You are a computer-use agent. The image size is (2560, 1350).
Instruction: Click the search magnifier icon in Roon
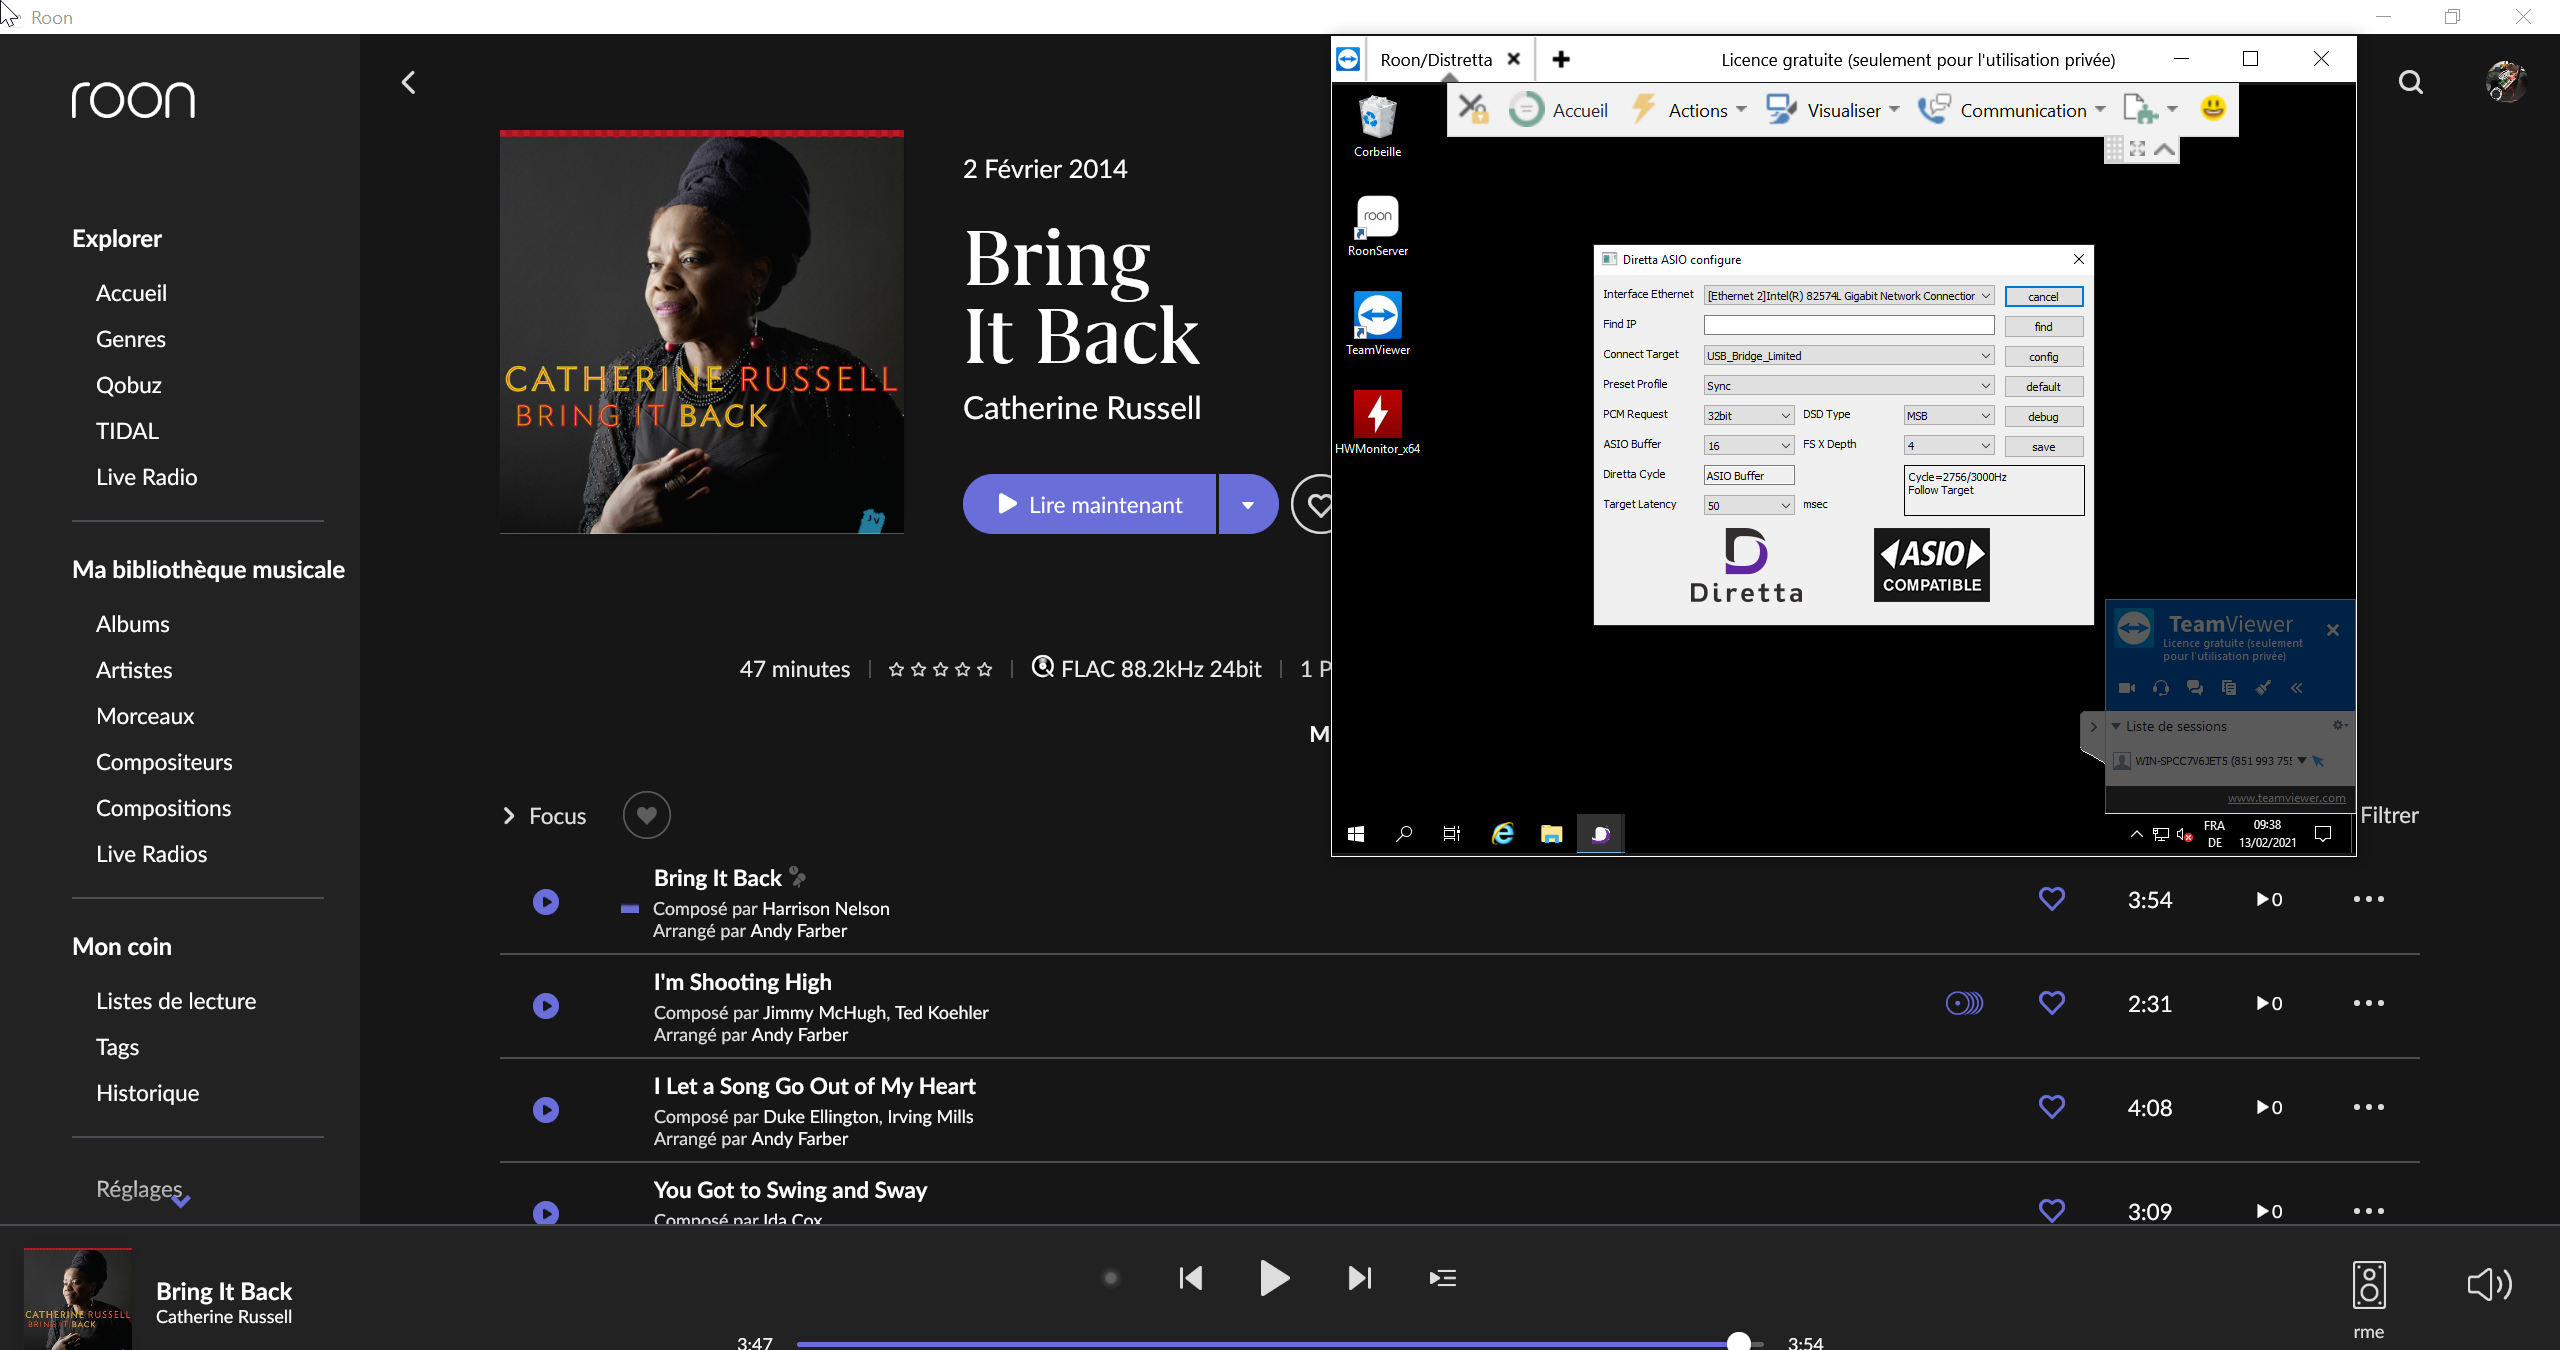(2410, 82)
